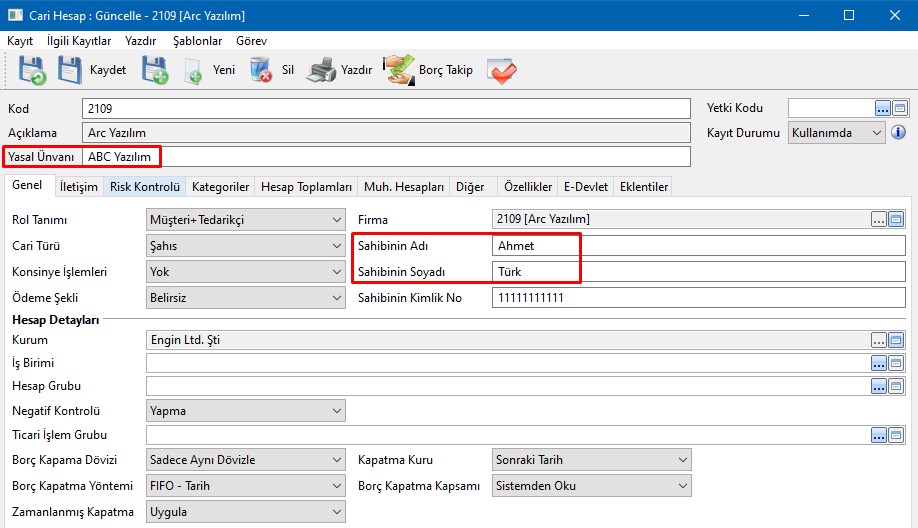
Task: Open the İlgili Kayıtlar menu
Action: 79,41
